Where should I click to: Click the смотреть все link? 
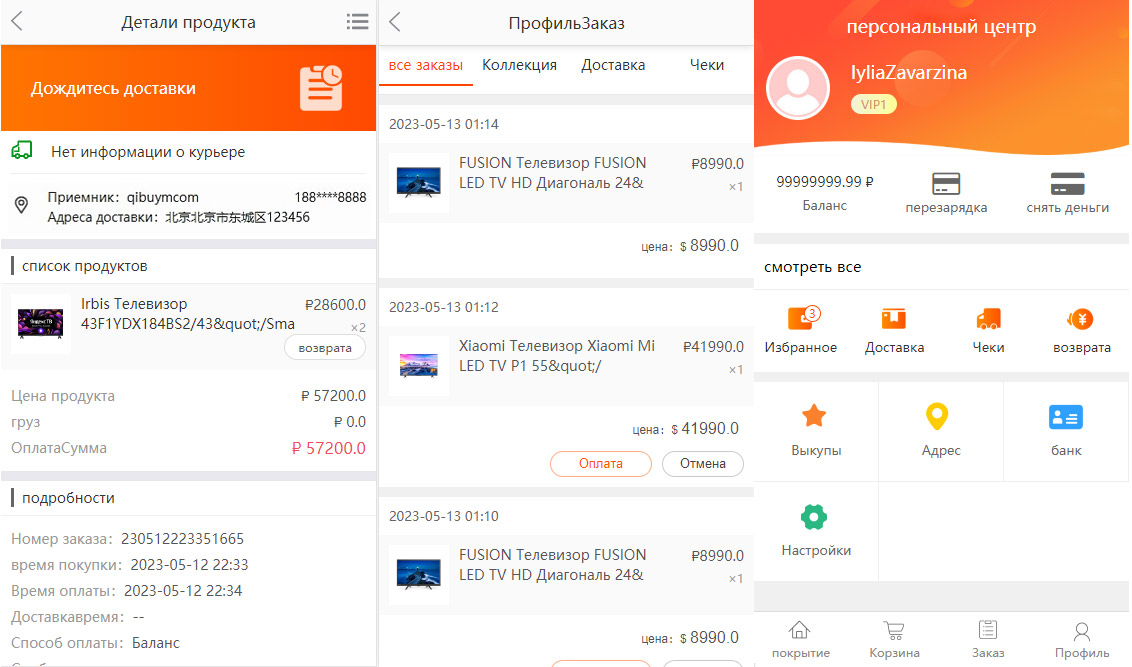click(812, 267)
